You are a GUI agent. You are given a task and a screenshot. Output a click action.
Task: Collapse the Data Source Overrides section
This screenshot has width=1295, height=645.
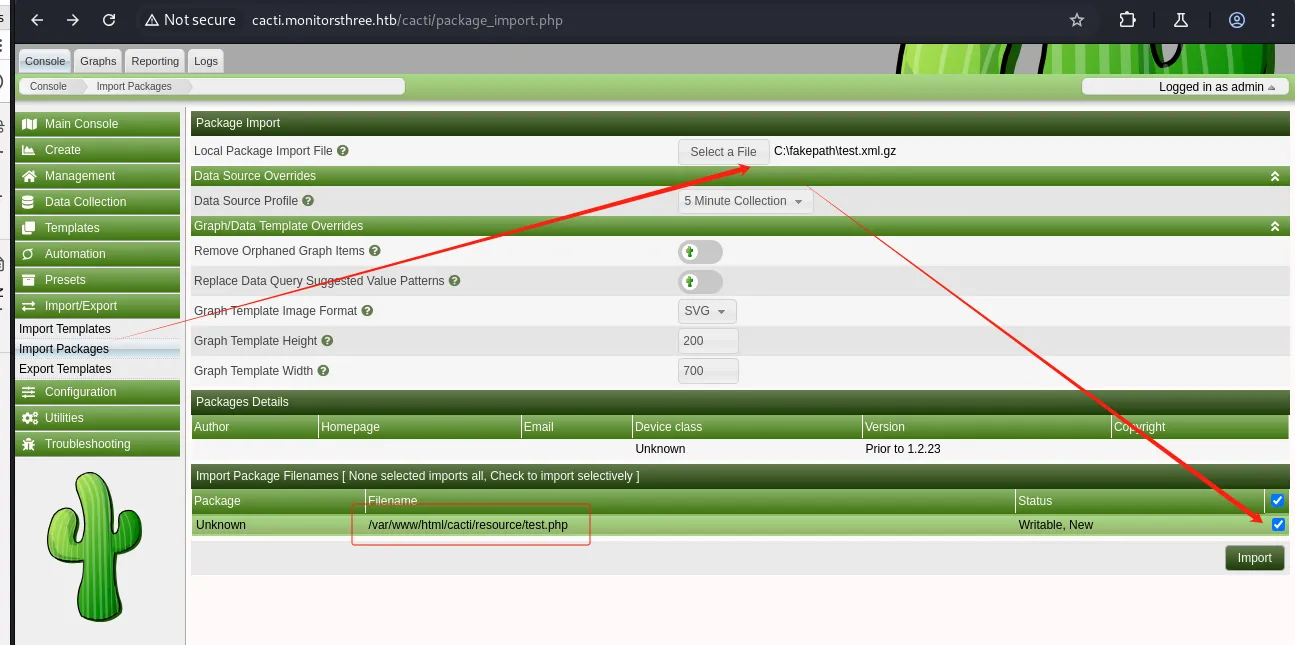click(x=1275, y=176)
